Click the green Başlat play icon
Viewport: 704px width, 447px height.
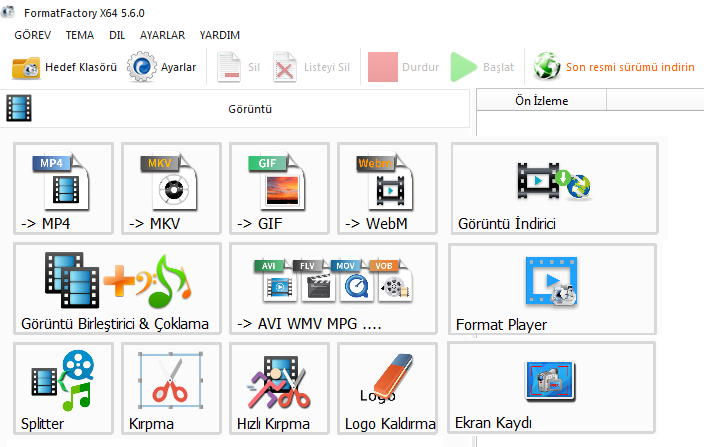click(463, 67)
